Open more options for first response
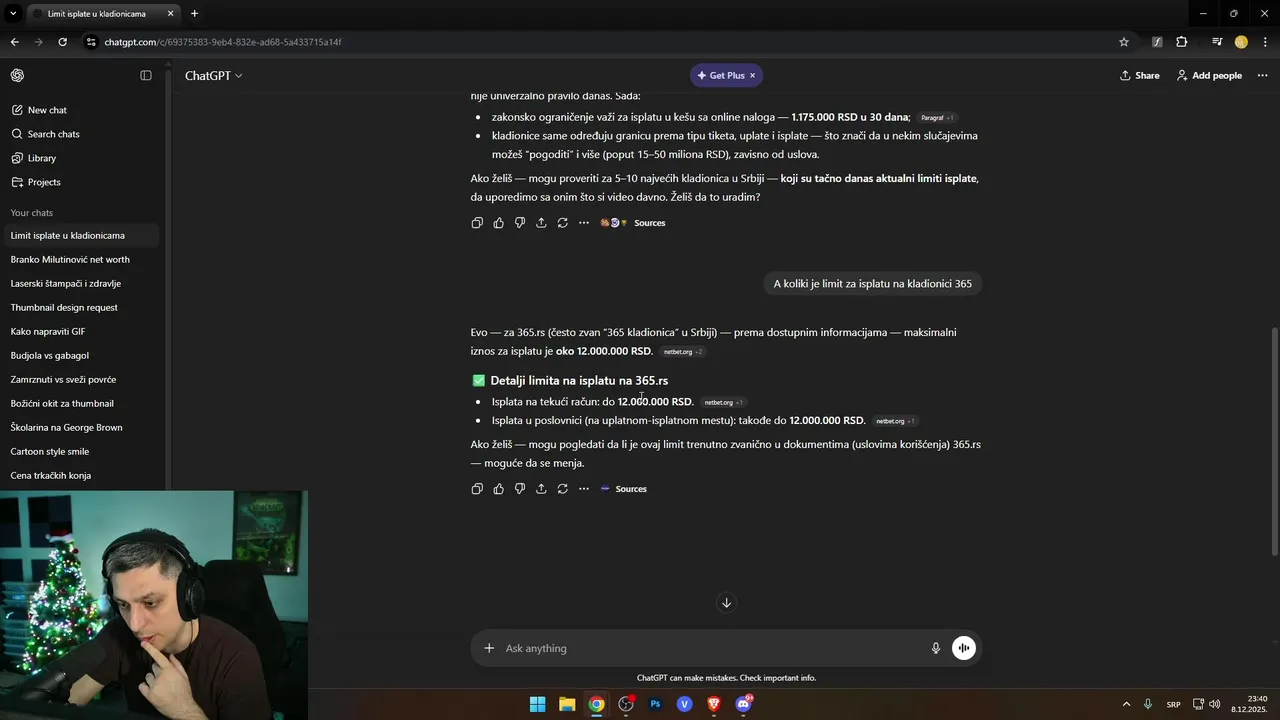Viewport: 1280px width, 720px height. pos(584,223)
